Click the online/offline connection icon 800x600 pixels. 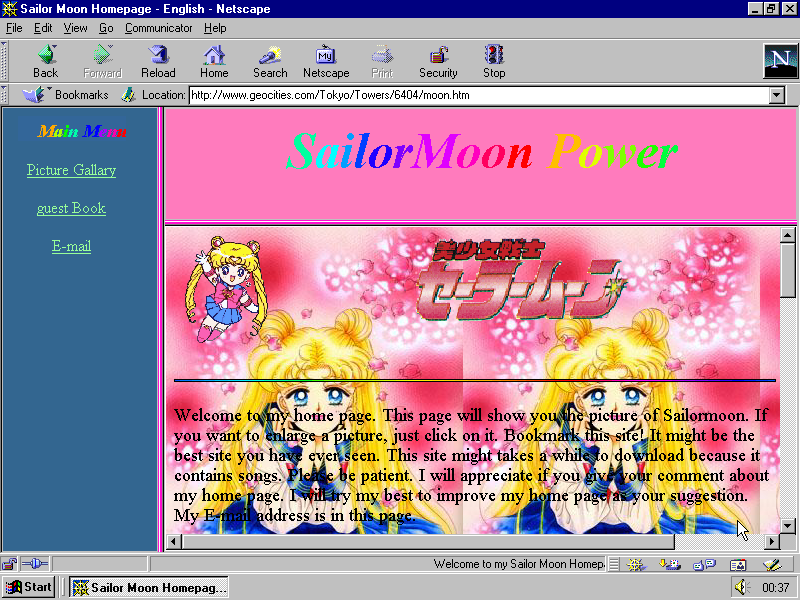tap(35, 564)
